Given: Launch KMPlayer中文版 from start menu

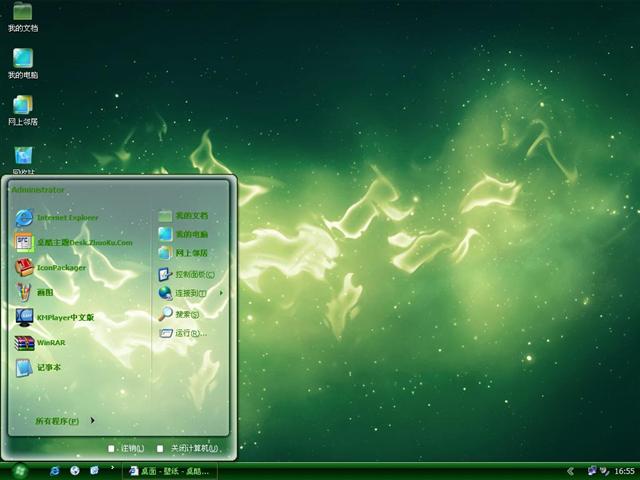Looking at the screenshot, I should click(x=55, y=317).
